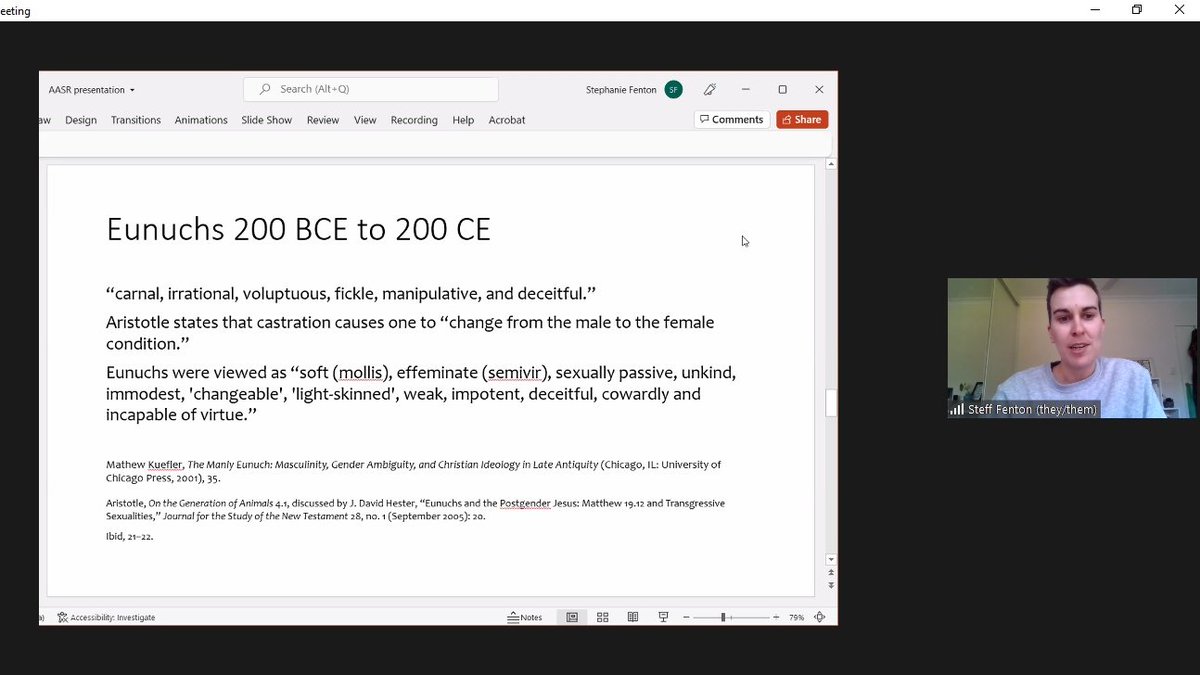Open the Animations tab

point(201,120)
